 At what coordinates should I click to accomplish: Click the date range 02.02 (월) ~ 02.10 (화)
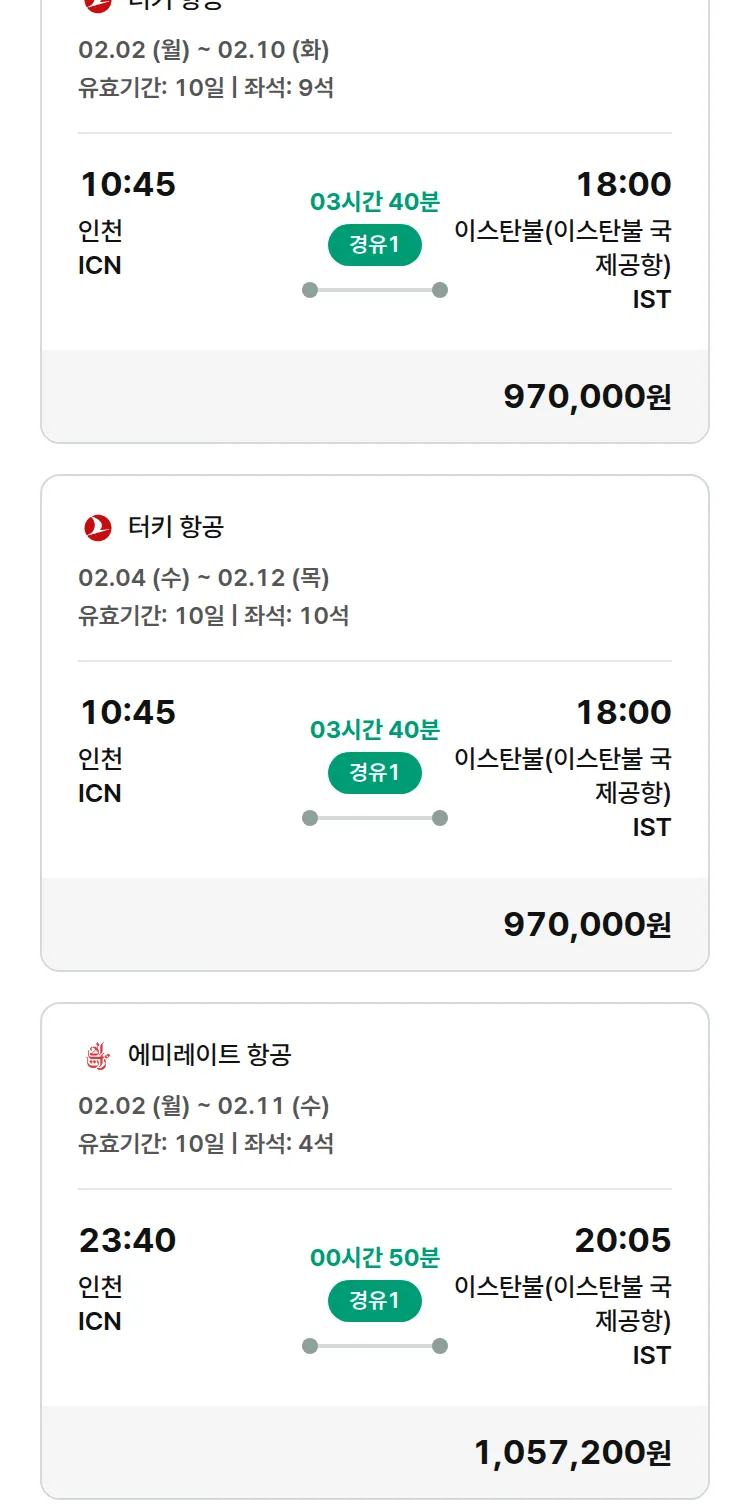pos(204,50)
